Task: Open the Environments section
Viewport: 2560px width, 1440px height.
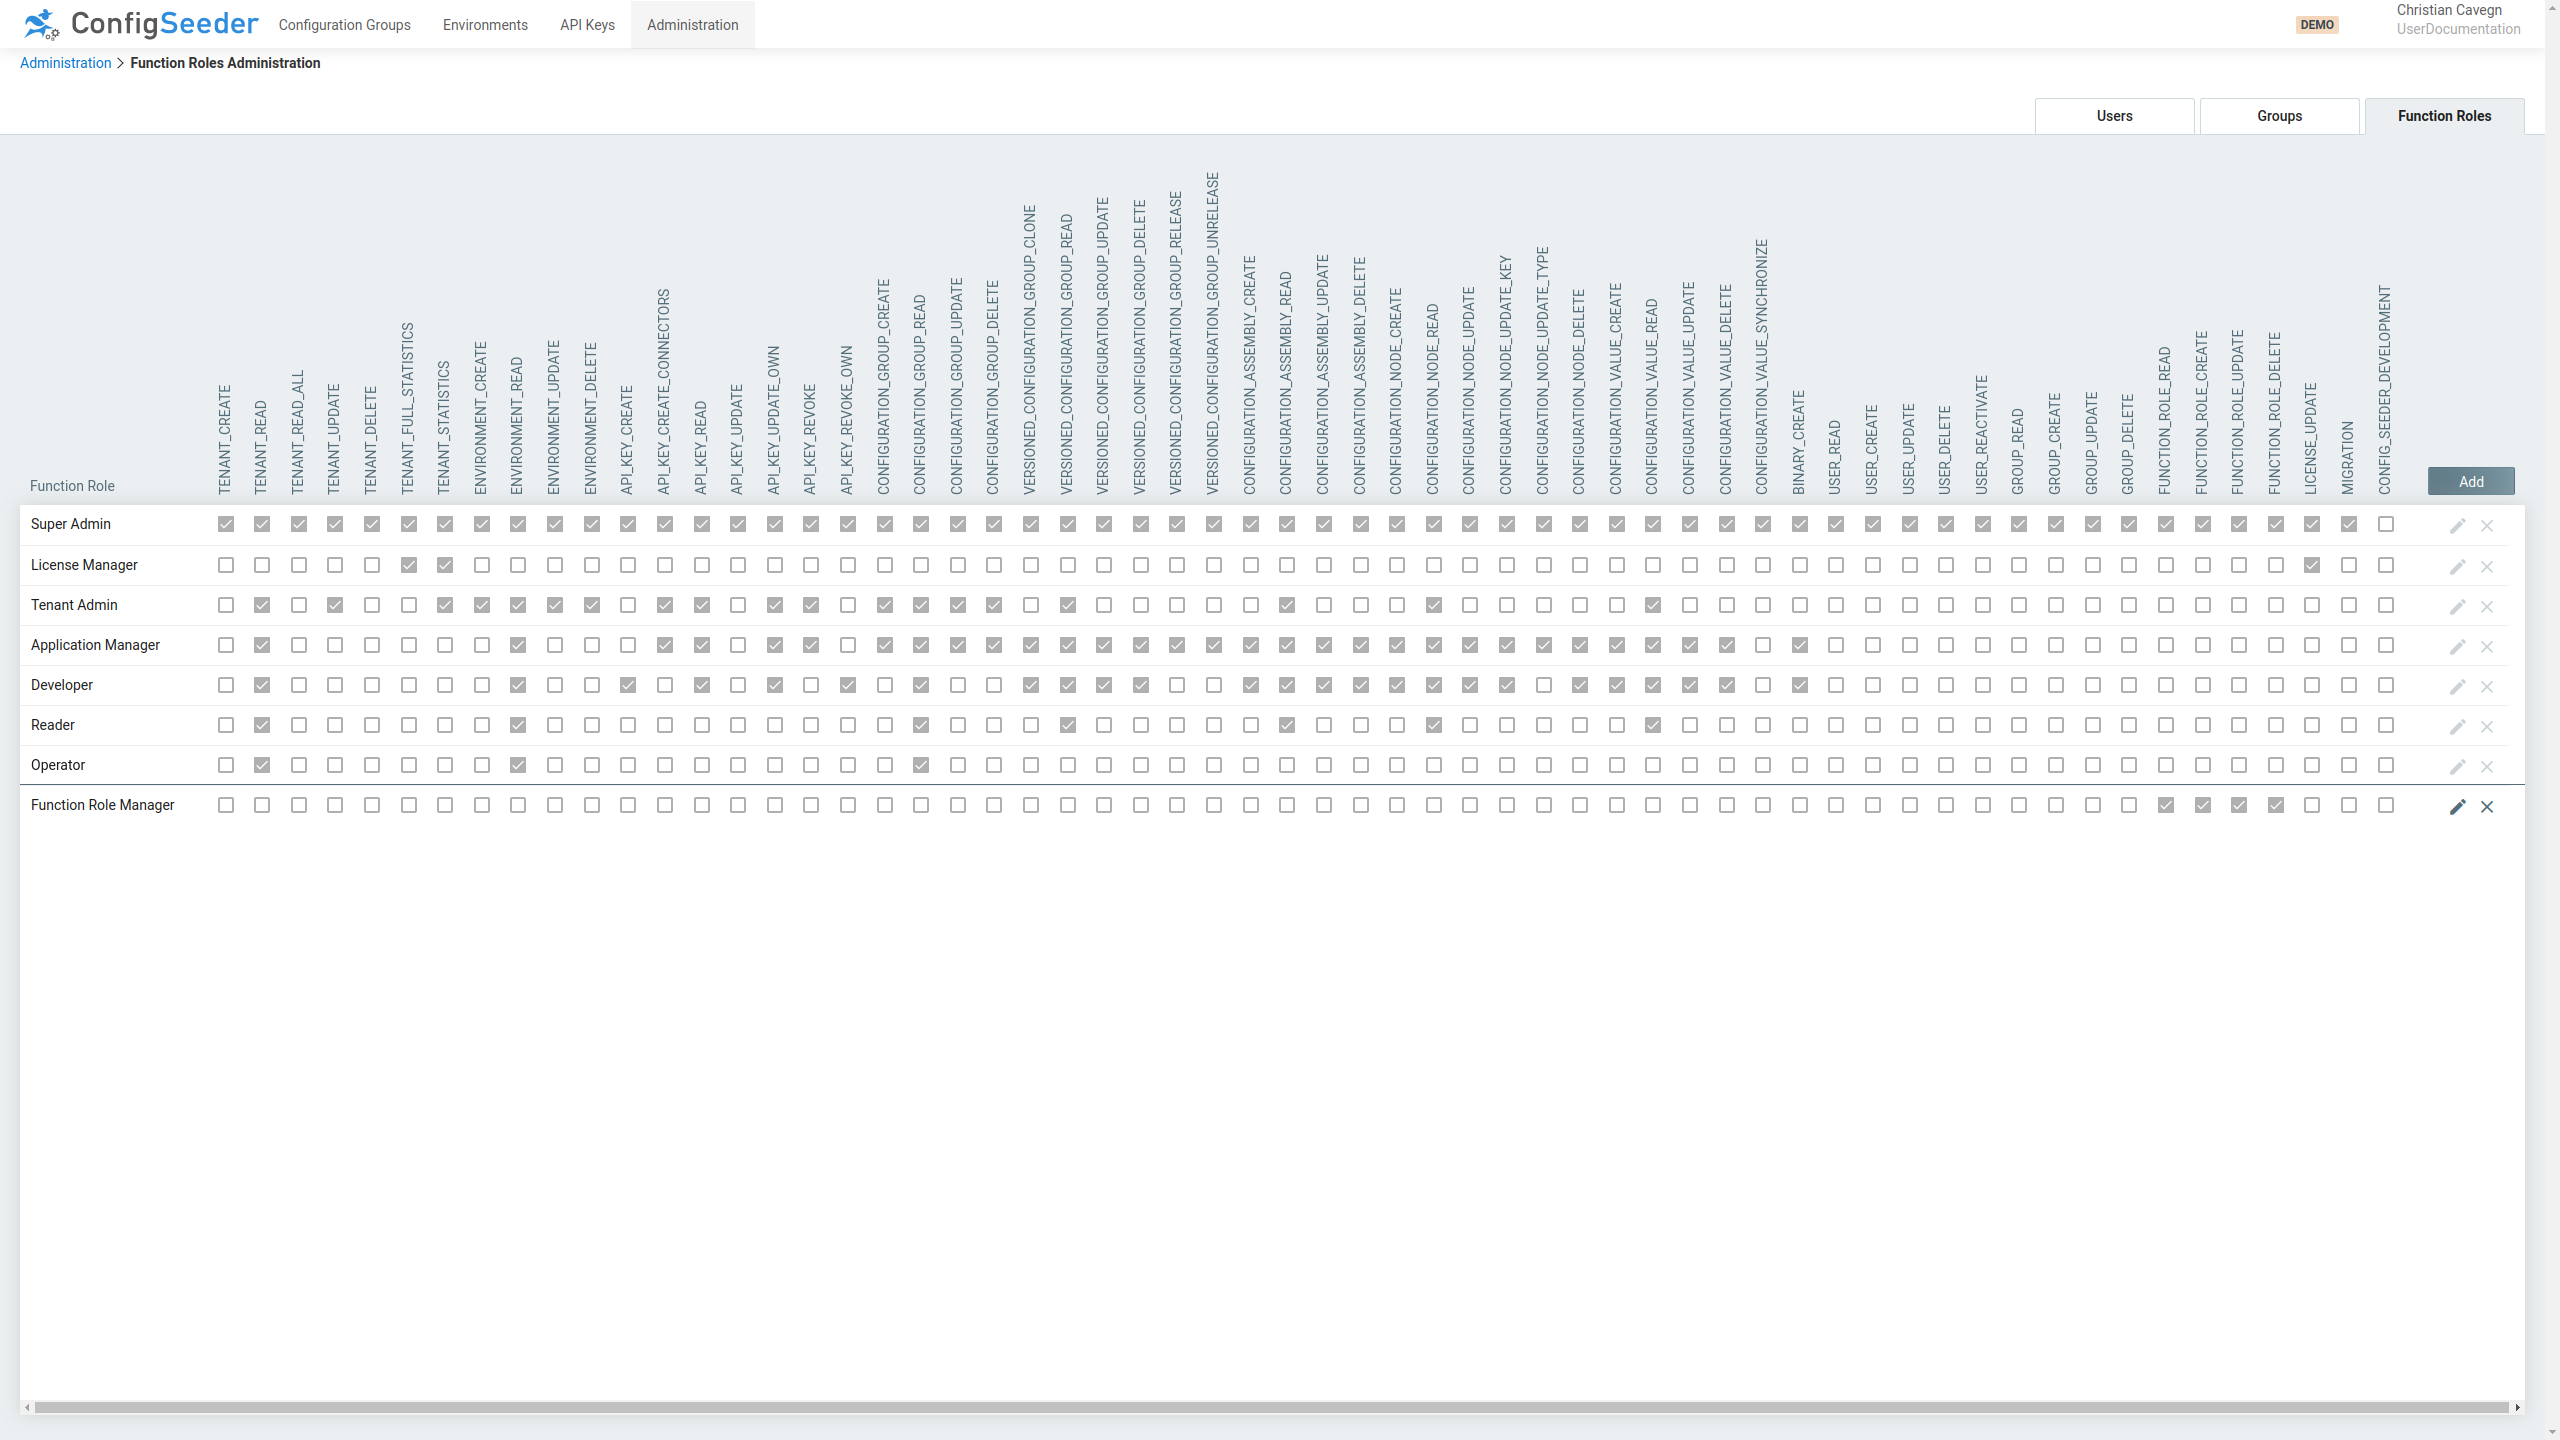Action: pyautogui.click(x=485, y=24)
